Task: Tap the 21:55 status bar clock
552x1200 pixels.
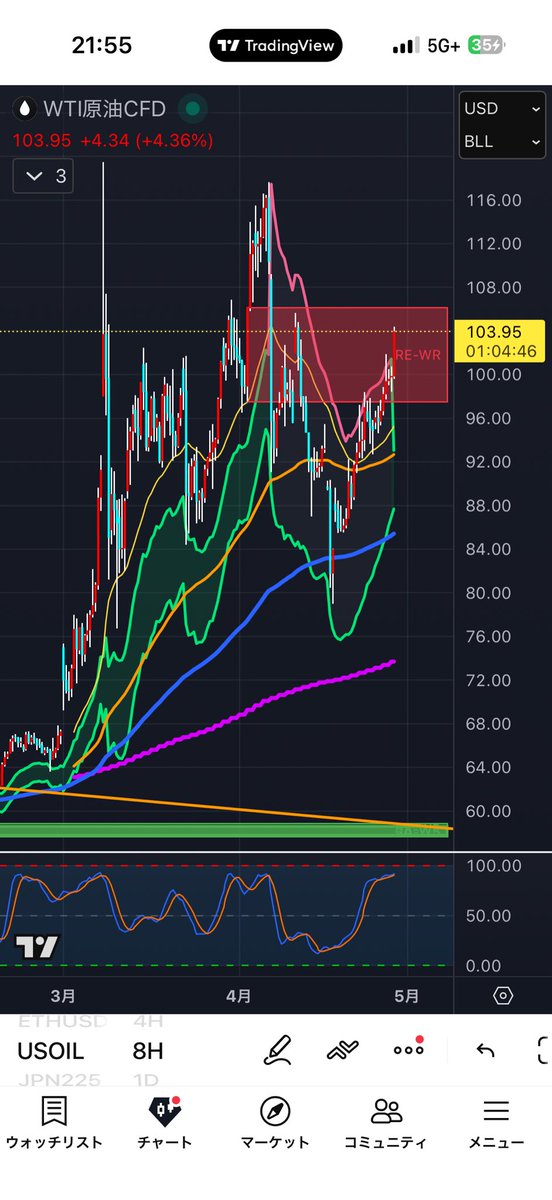Action: (x=102, y=46)
